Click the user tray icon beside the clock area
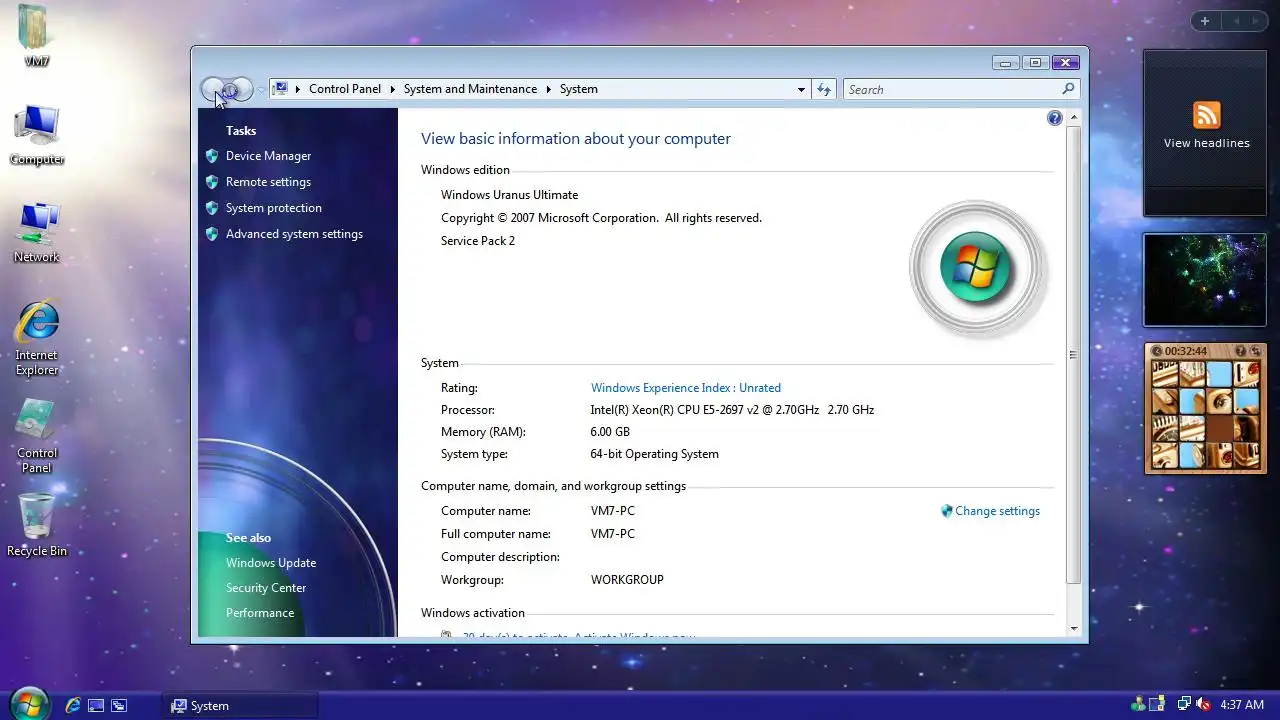 click(x=1138, y=705)
